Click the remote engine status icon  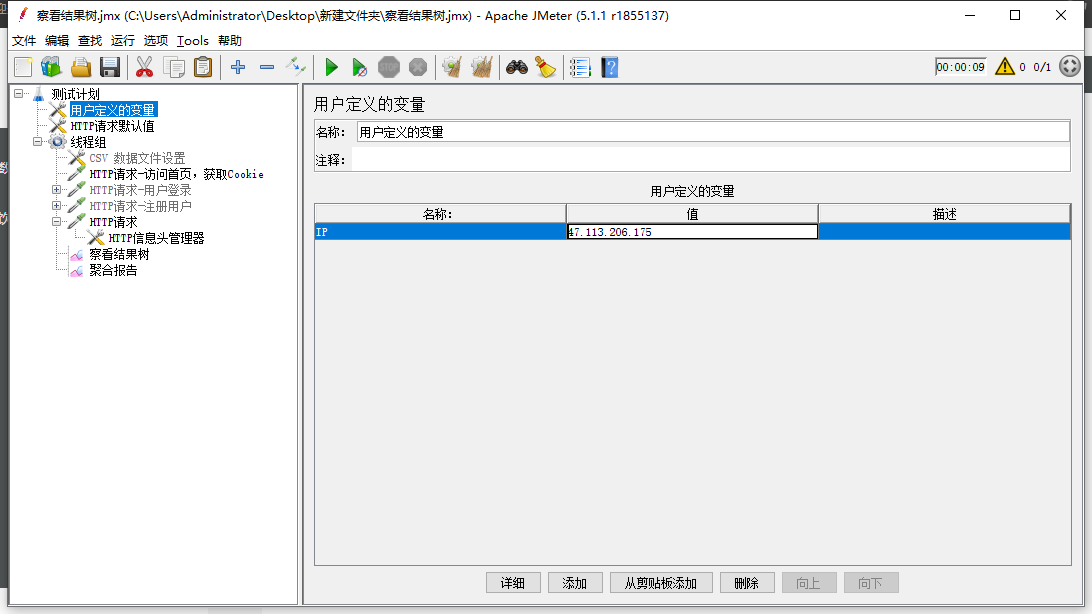[x=1070, y=66]
